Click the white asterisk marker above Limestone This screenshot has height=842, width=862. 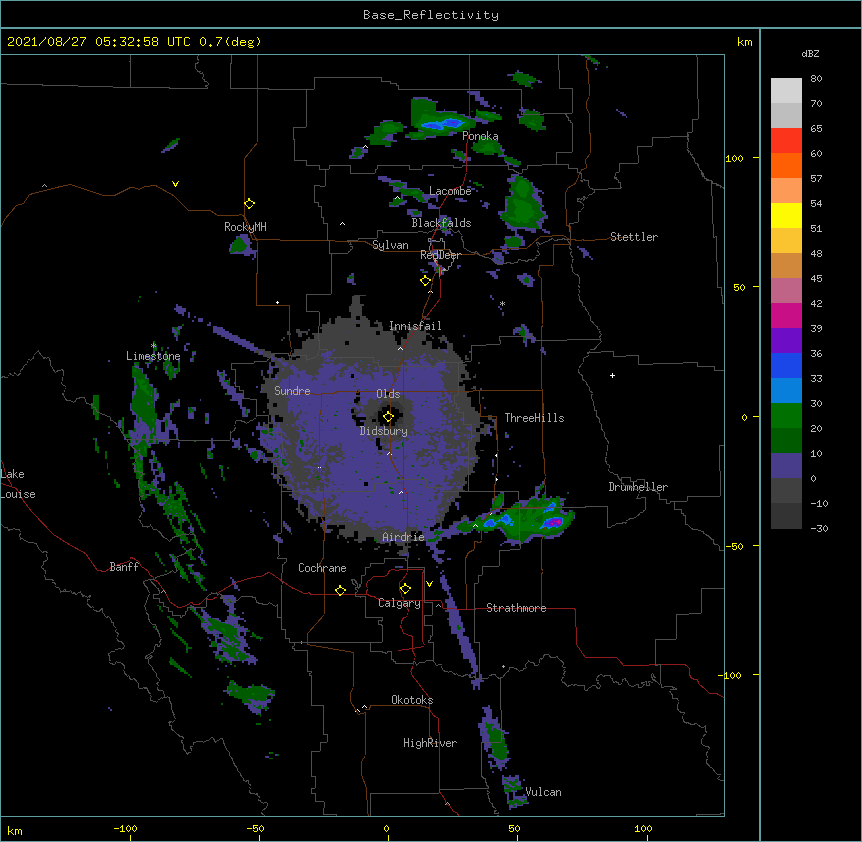(154, 346)
